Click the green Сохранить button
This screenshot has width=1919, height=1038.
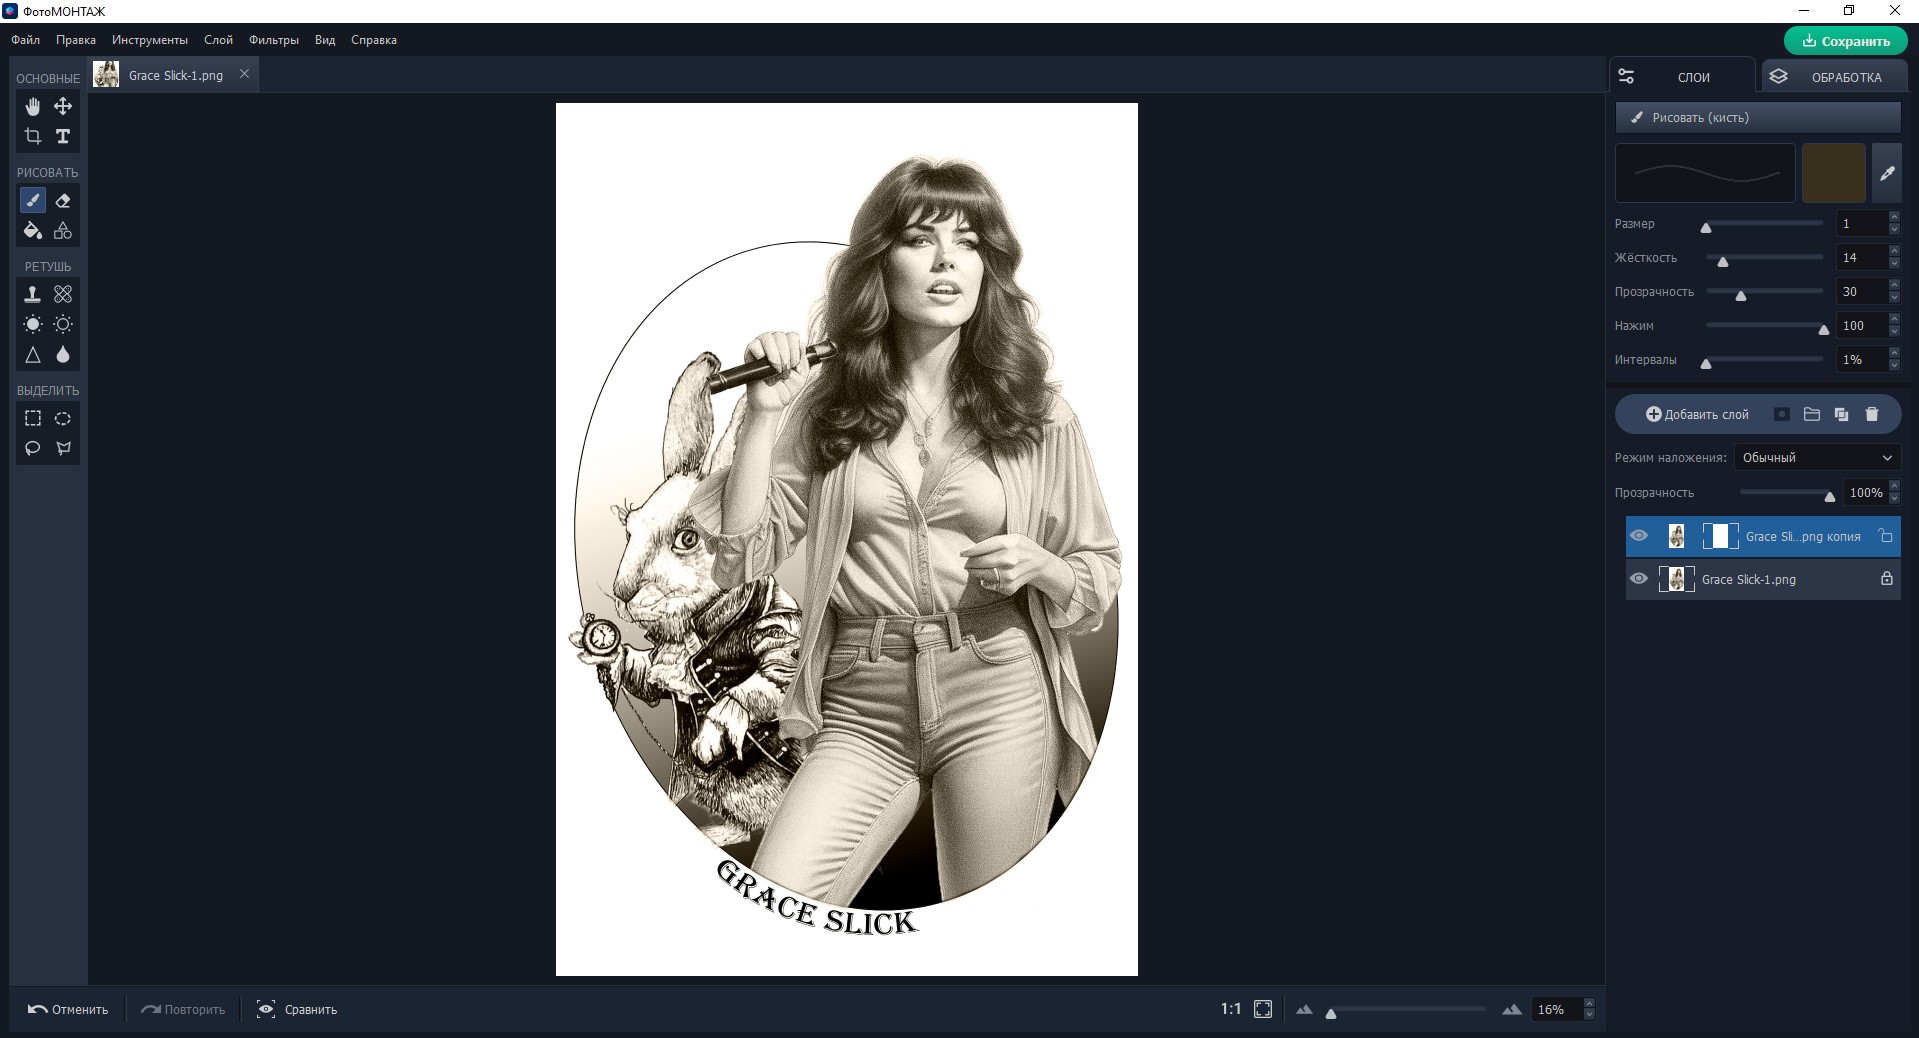1845,41
